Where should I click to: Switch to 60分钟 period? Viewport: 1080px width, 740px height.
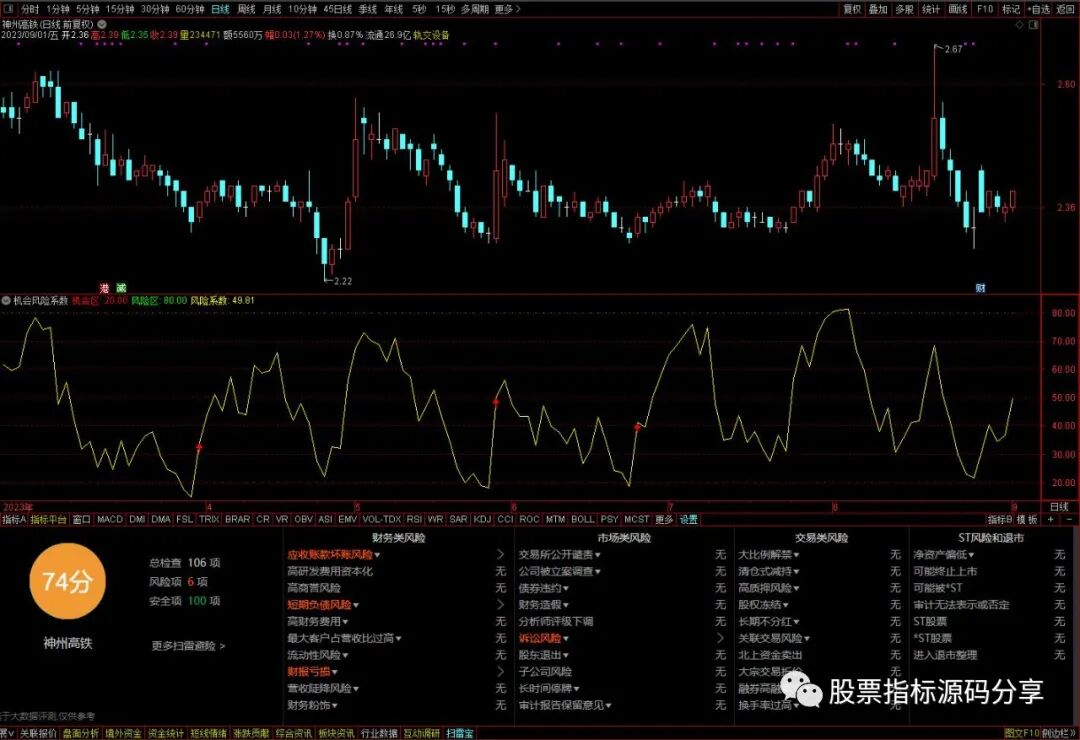(190, 9)
